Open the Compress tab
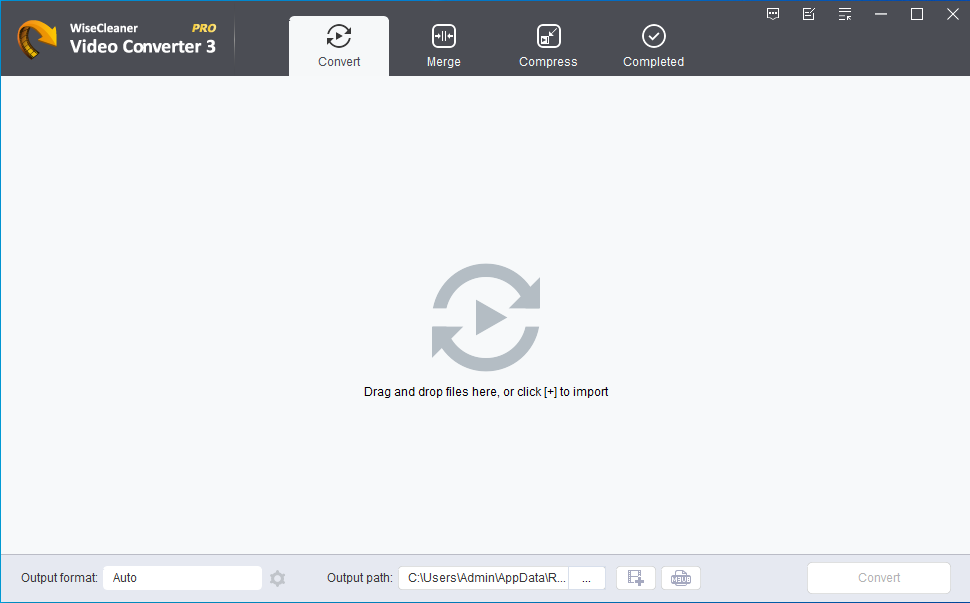The height and width of the screenshot is (603, 970). point(548,46)
